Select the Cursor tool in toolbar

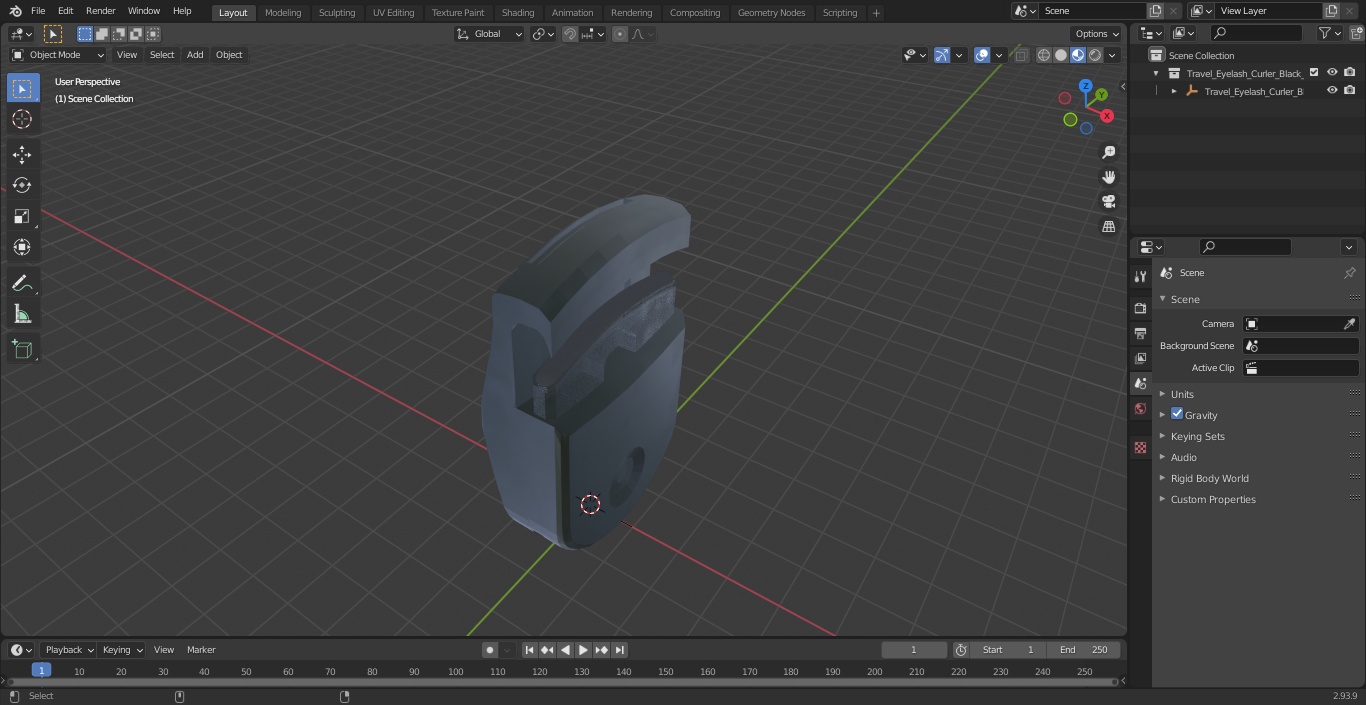(x=22, y=119)
